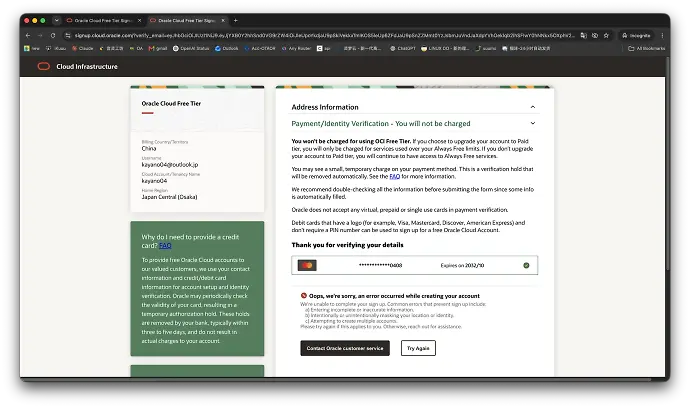Translate this page icon
The height and width of the screenshot is (407, 690).
pos(584,35)
